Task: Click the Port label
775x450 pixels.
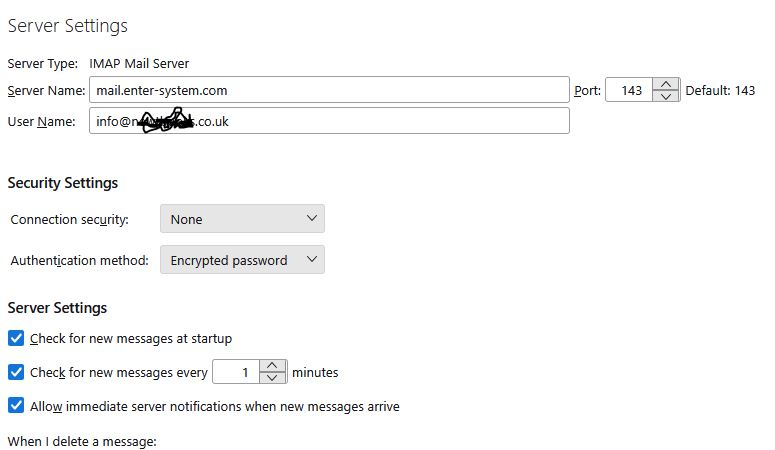Action: 587,90
